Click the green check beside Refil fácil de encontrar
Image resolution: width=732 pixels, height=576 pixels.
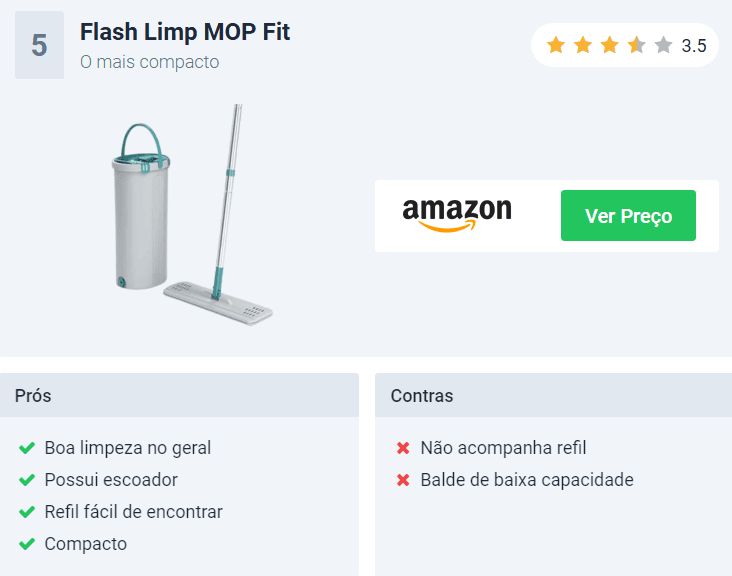[27, 512]
